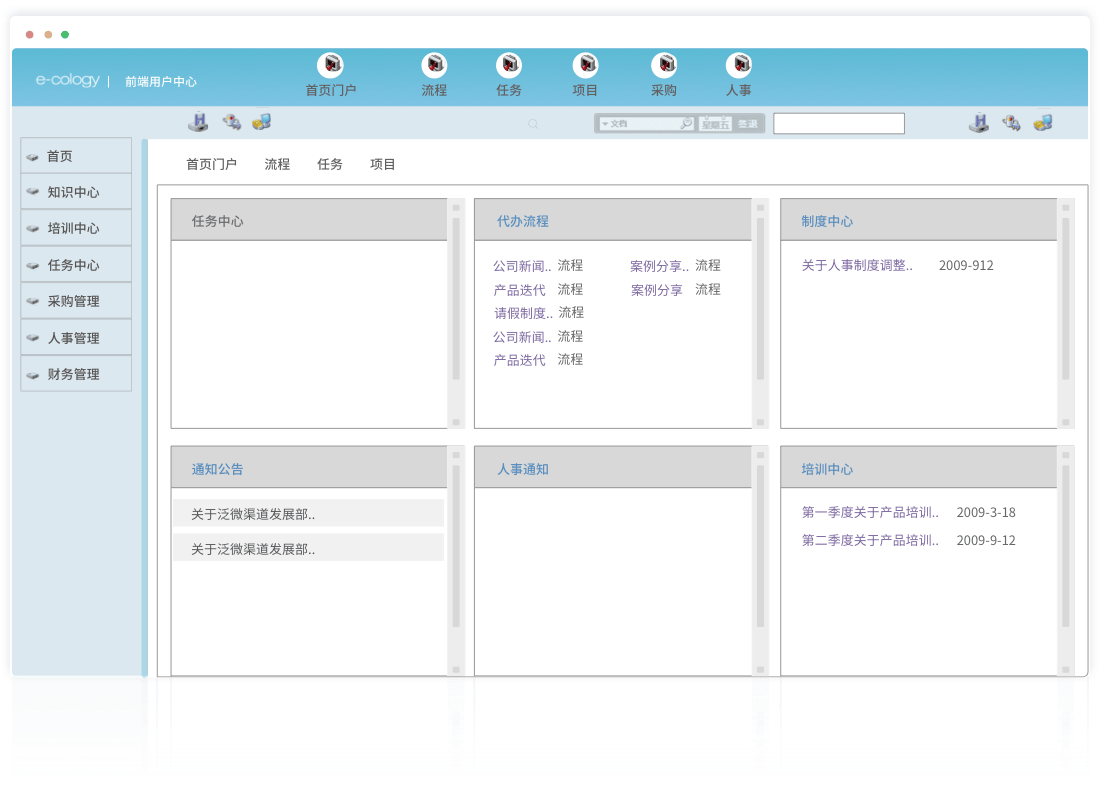Click the 首页门户 icon in the top banner
Image resolution: width=1100 pixels, height=800 pixels.
pos(330,66)
